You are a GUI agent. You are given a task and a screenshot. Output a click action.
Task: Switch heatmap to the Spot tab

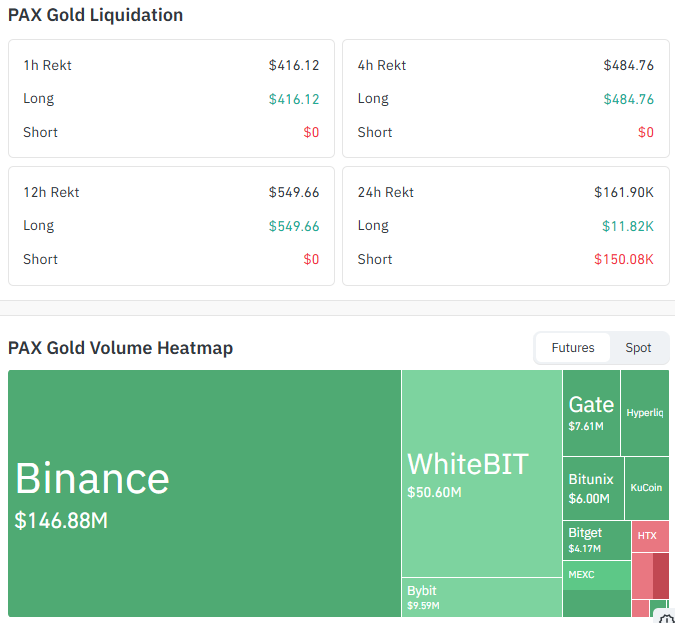coord(638,347)
